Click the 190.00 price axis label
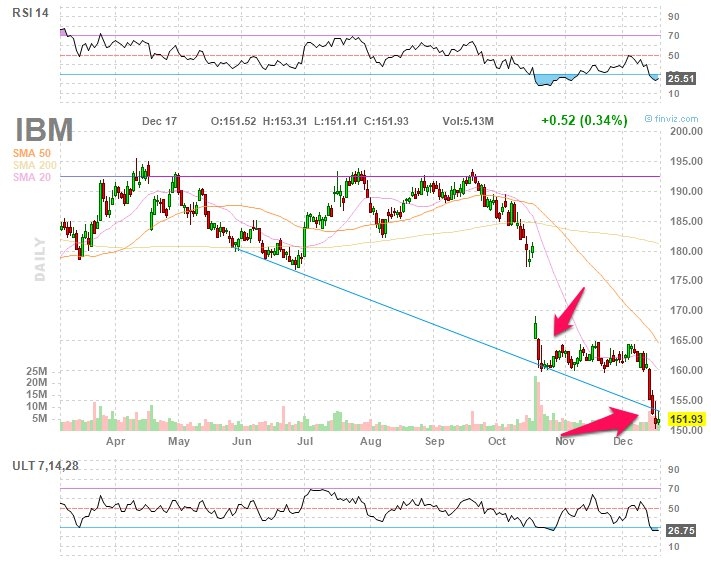Viewport: 711px width, 561px height. [687, 191]
